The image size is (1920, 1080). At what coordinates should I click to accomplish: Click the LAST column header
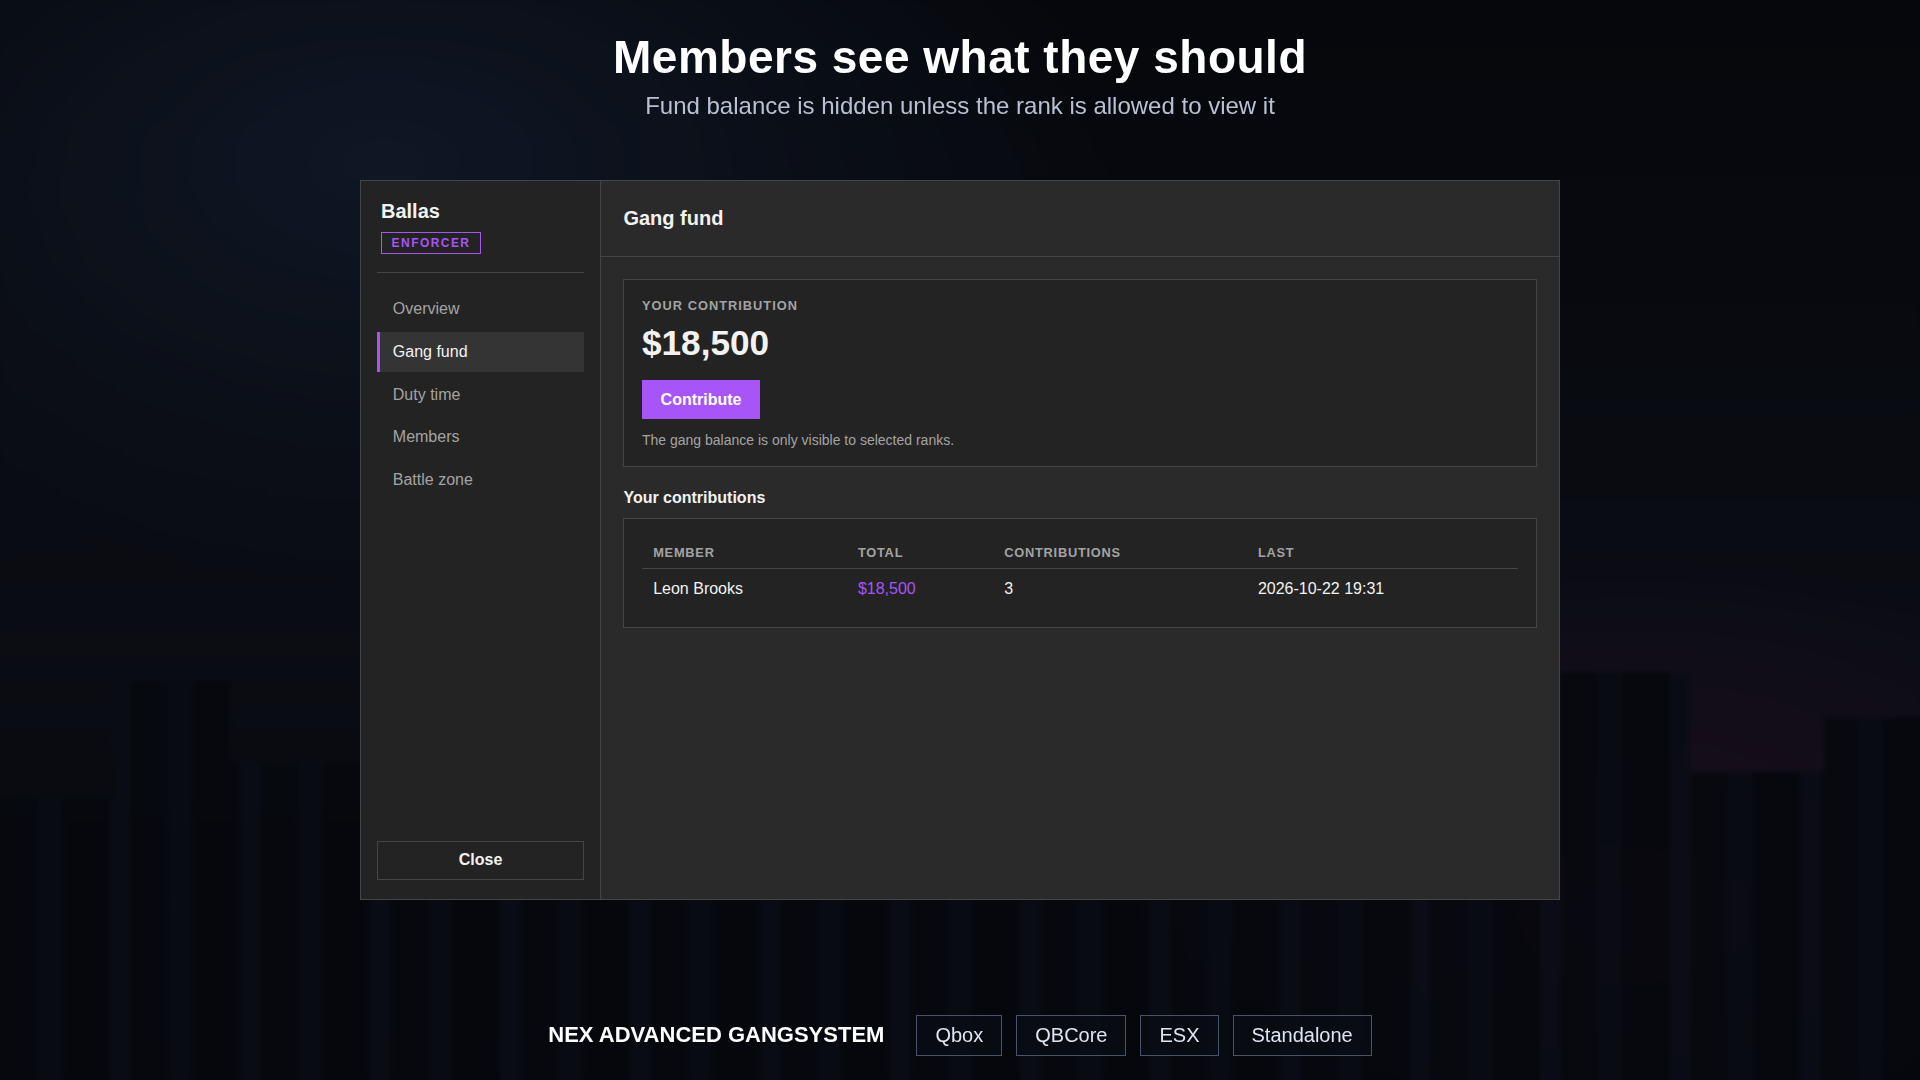click(x=1276, y=553)
